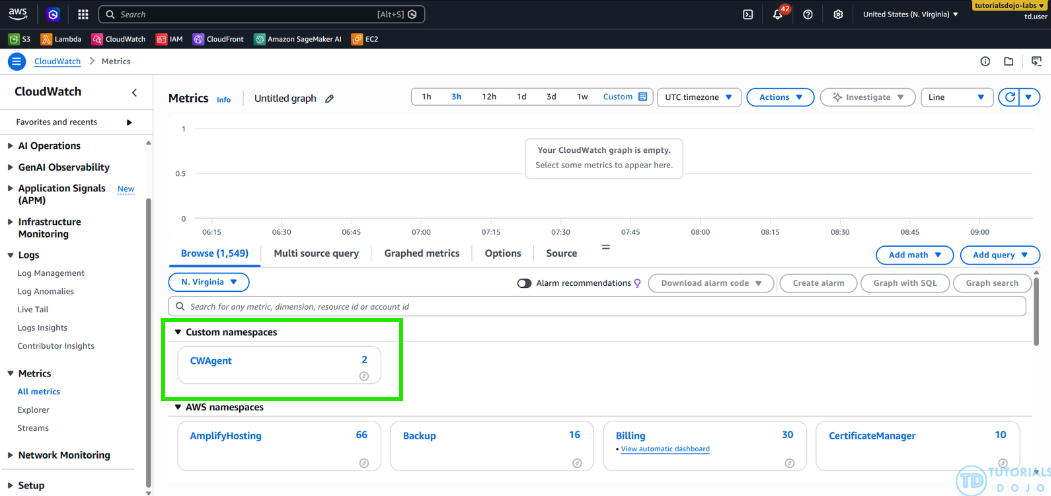Image resolution: width=1051 pixels, height=496 pixels.
Task: Open S3 shortcut in favorites bar
Action: pos(19,40)
